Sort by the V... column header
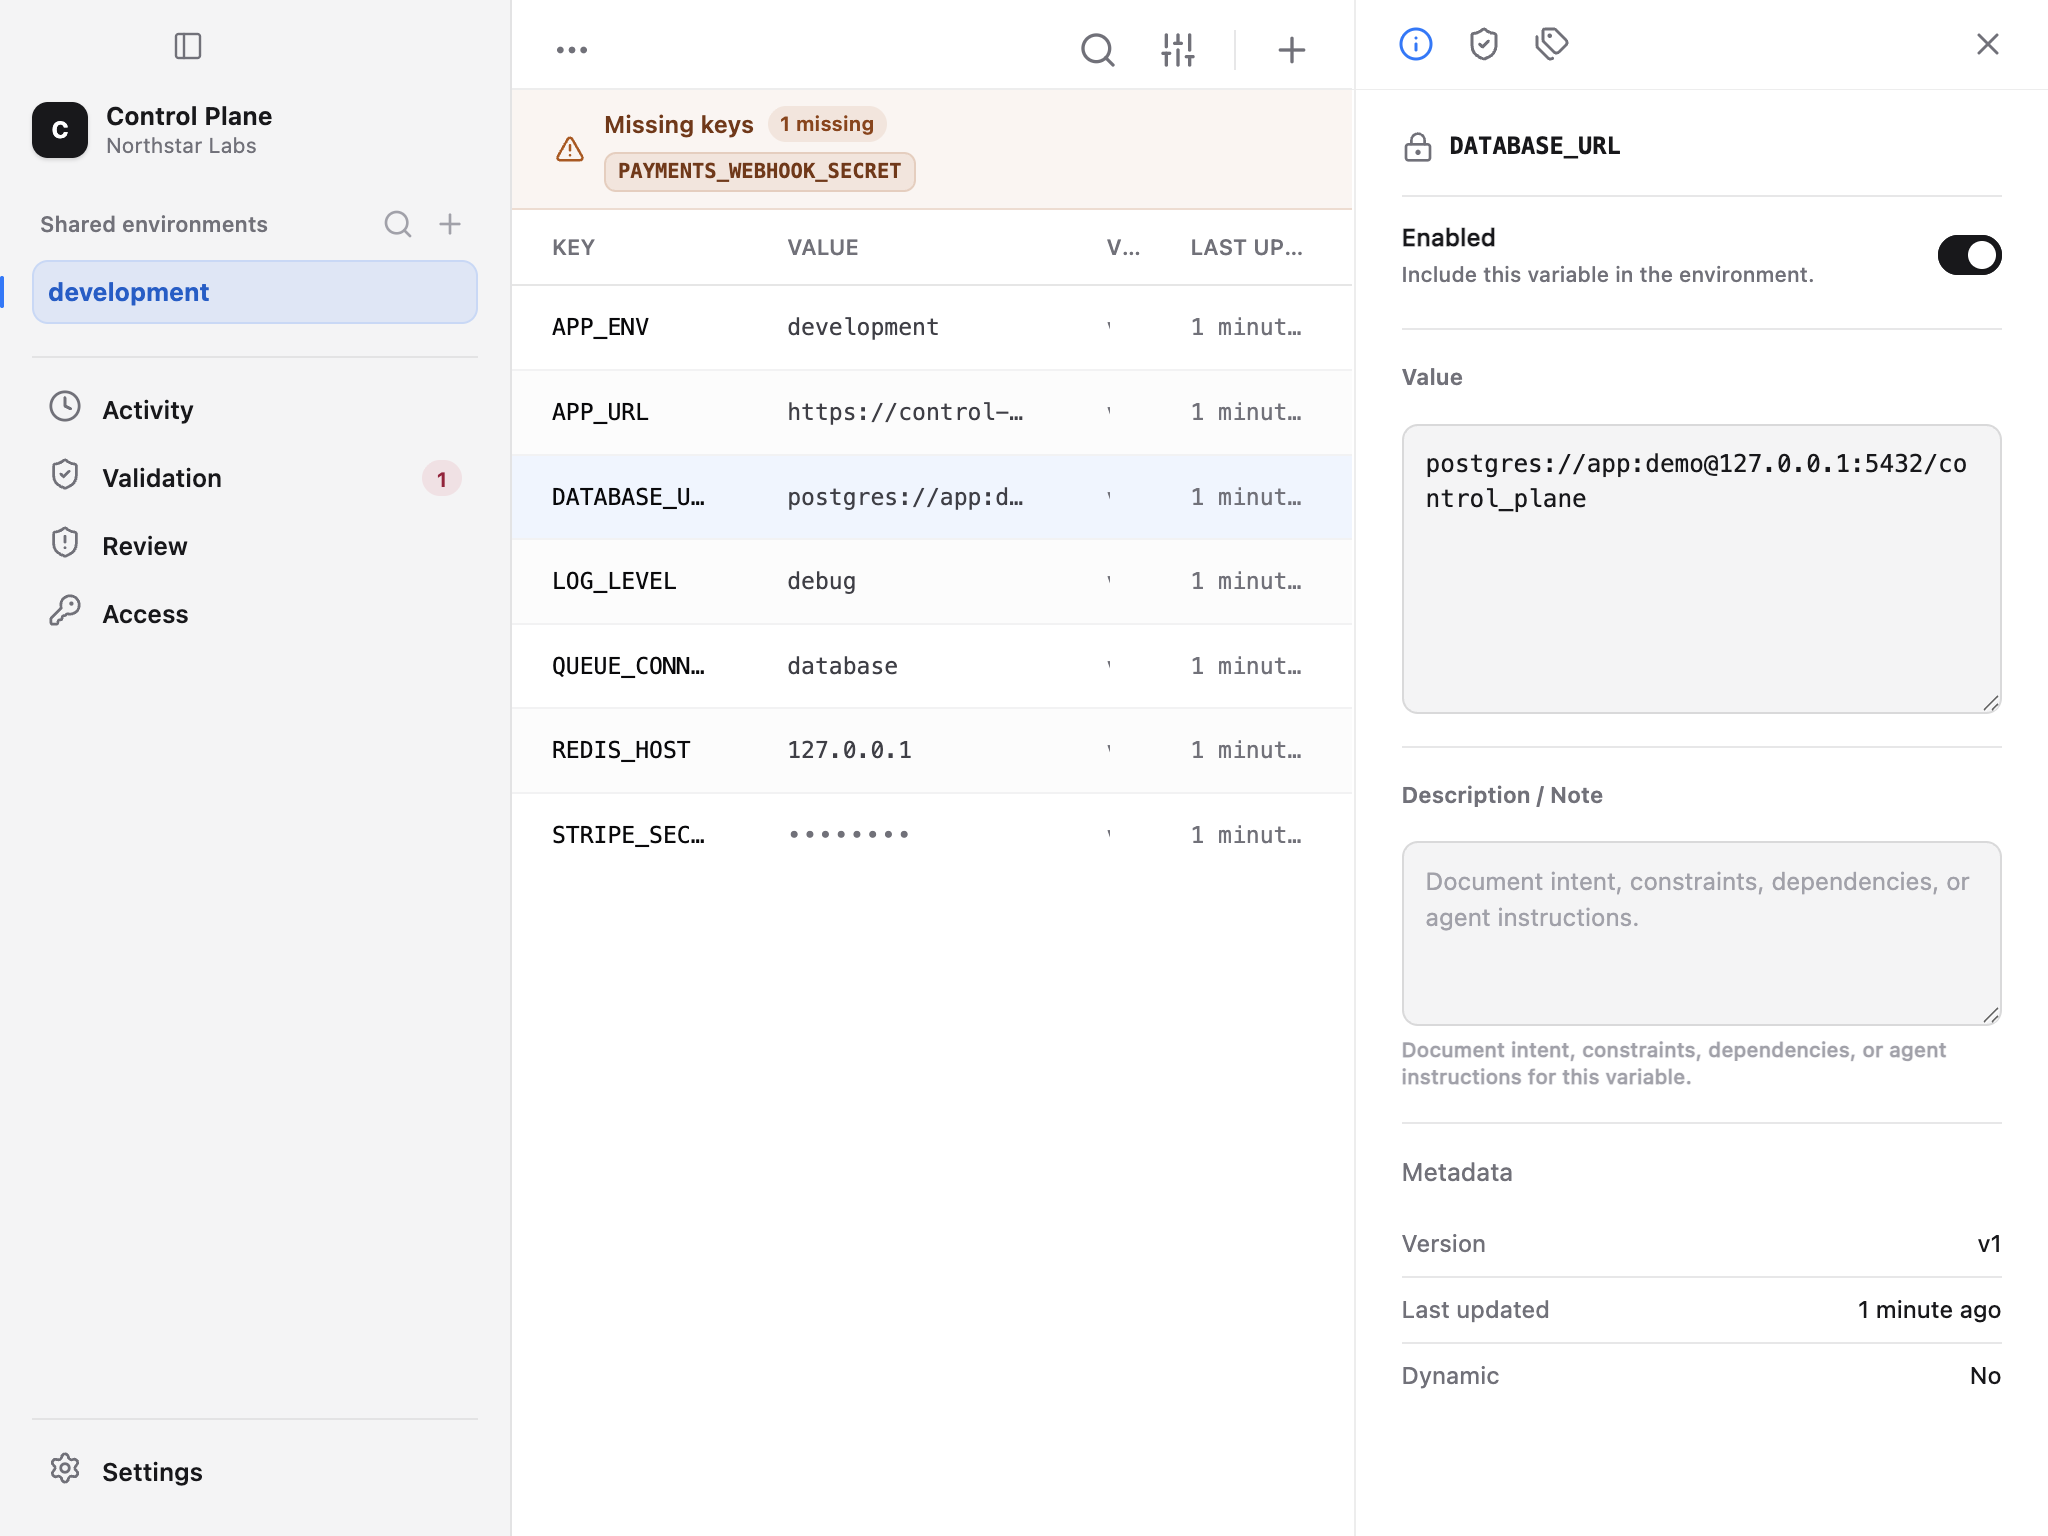 pyautogui.click(x=1123, y=247)
